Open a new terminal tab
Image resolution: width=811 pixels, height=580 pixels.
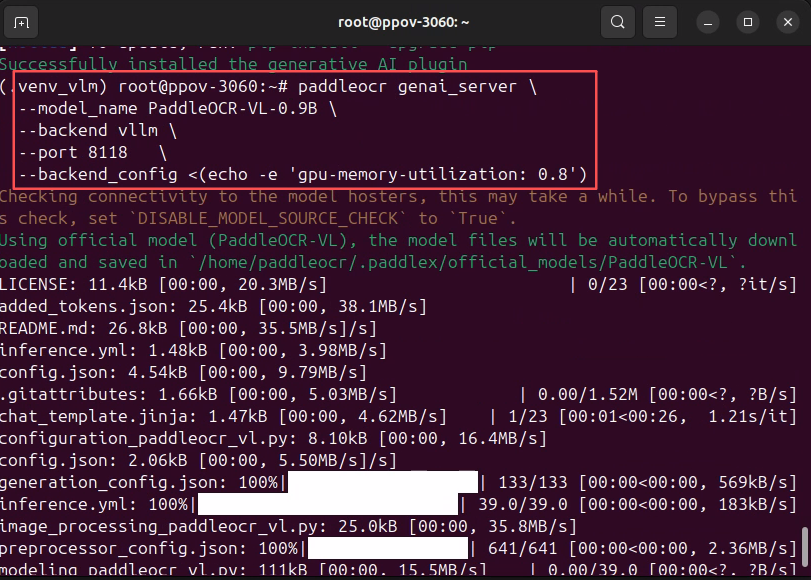coord(21,22)
